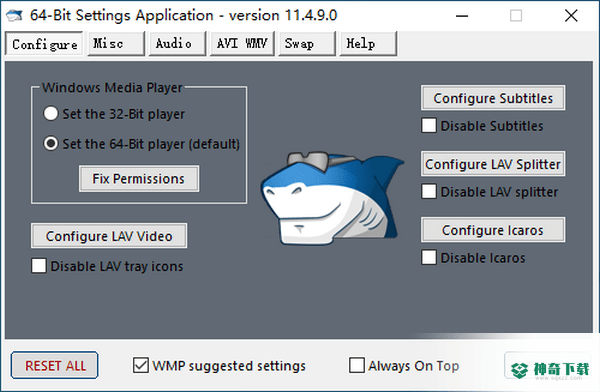600x392 pixels.
Task: Click the shark app icon in title bar
Action: tap(14, 15)
